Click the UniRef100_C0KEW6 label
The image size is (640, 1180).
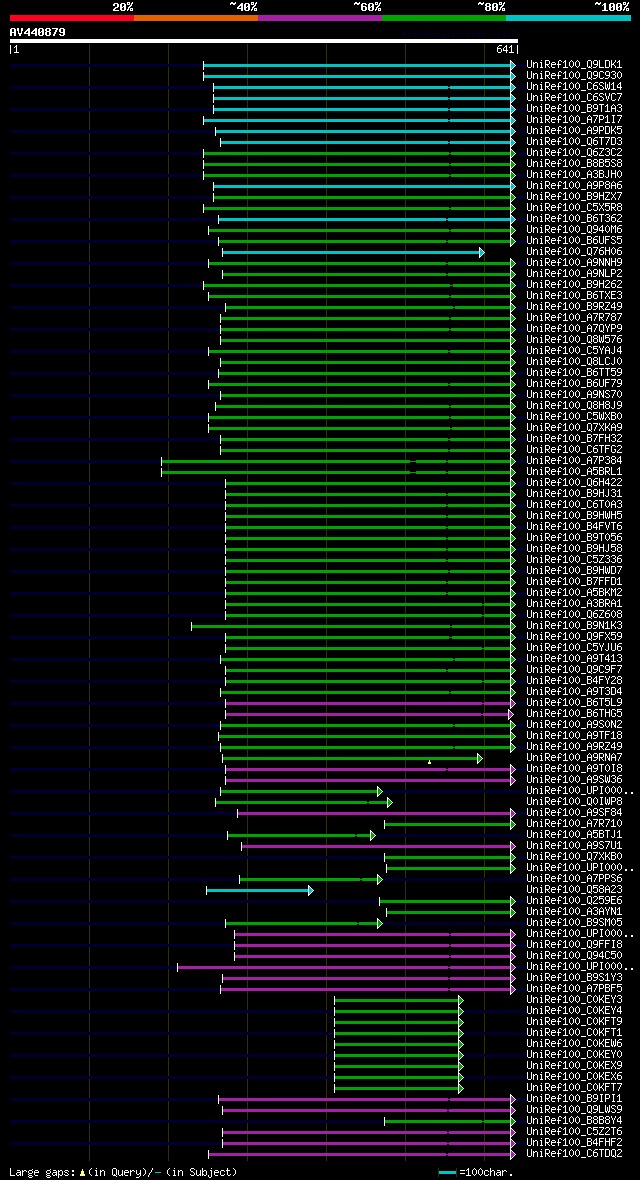574,1044
